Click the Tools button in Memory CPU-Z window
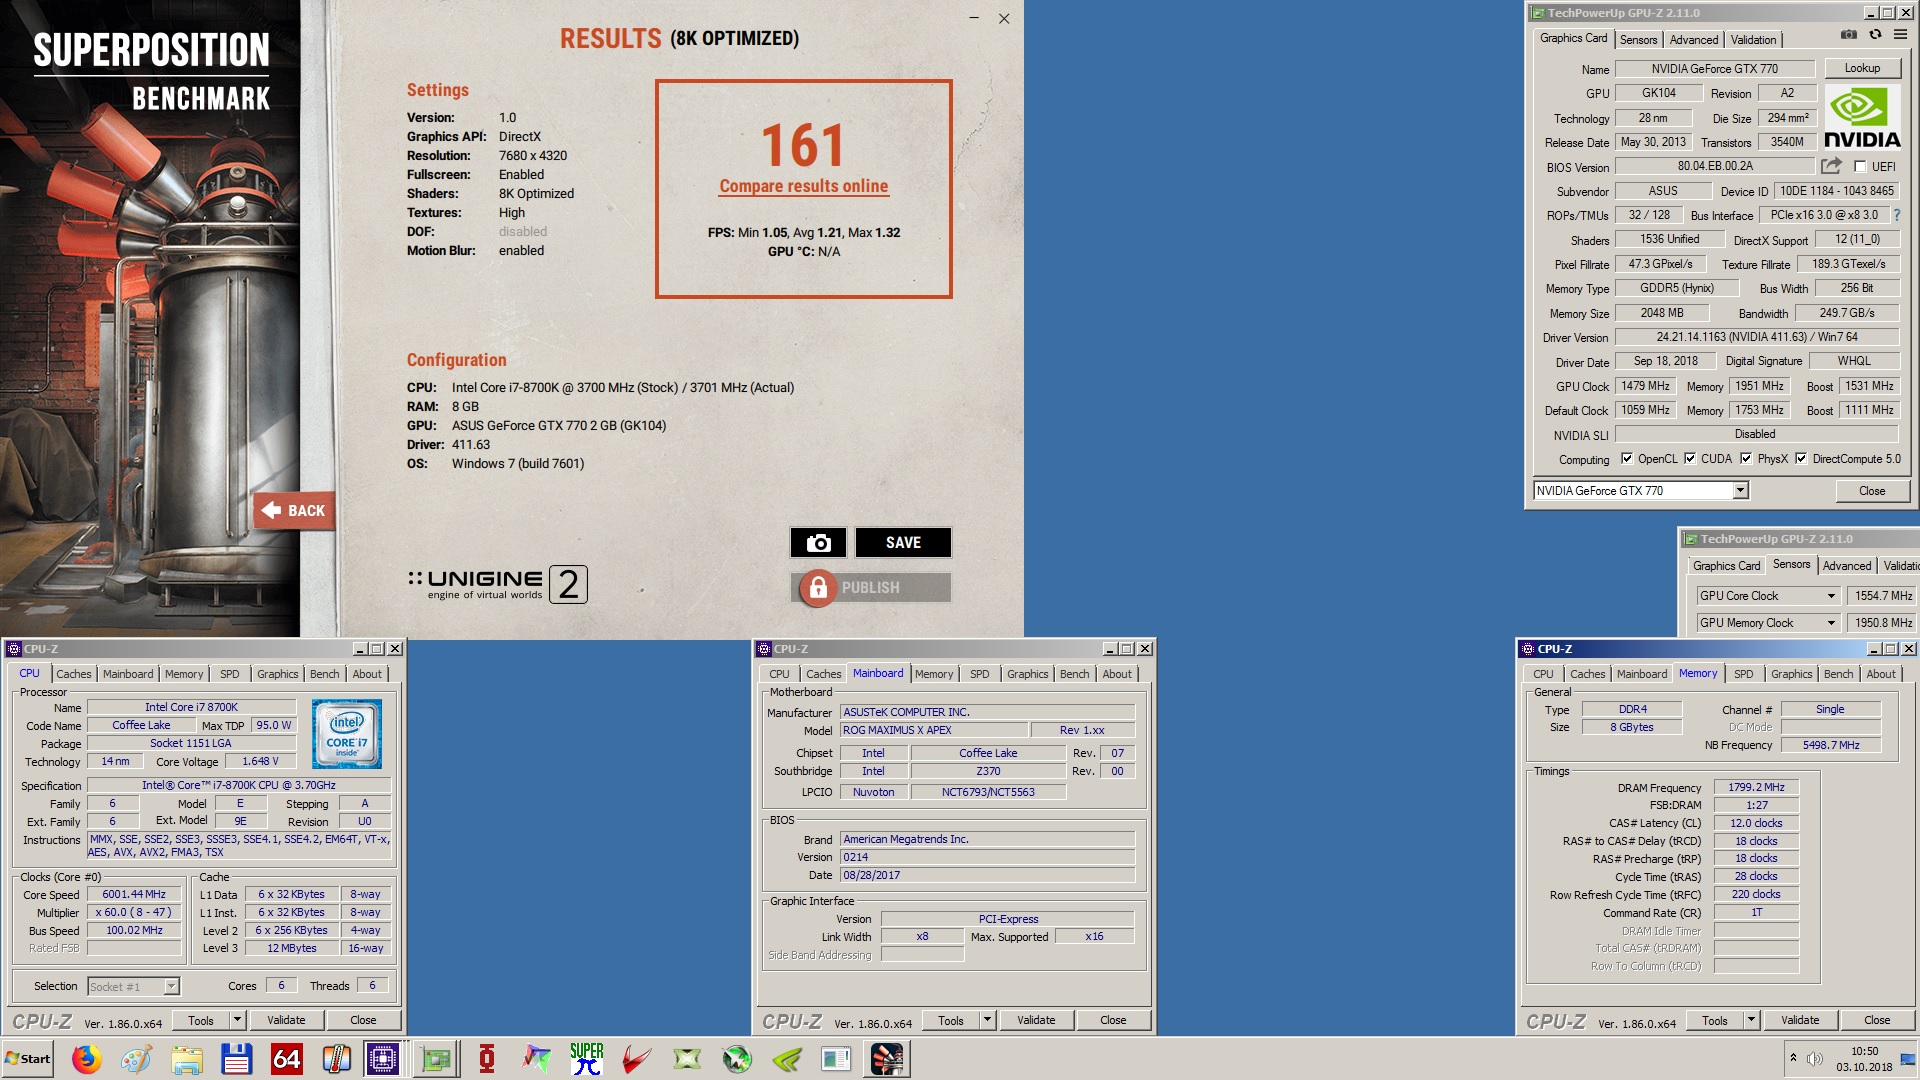 point(1715,1020)
